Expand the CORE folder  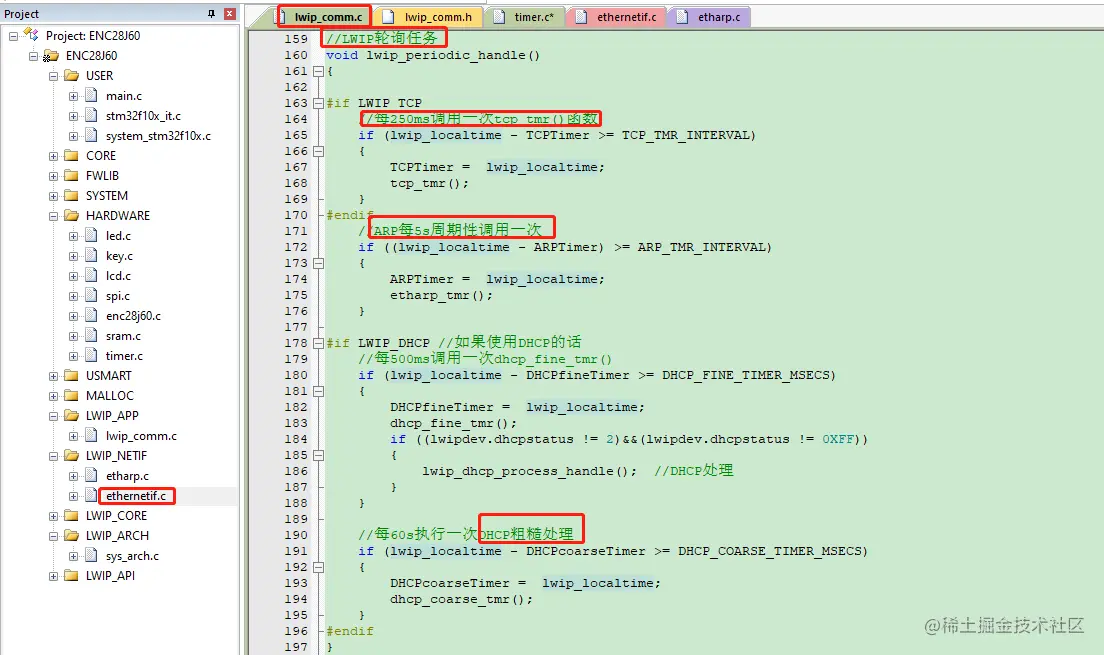pyautogui.click(x=54, y=156)
